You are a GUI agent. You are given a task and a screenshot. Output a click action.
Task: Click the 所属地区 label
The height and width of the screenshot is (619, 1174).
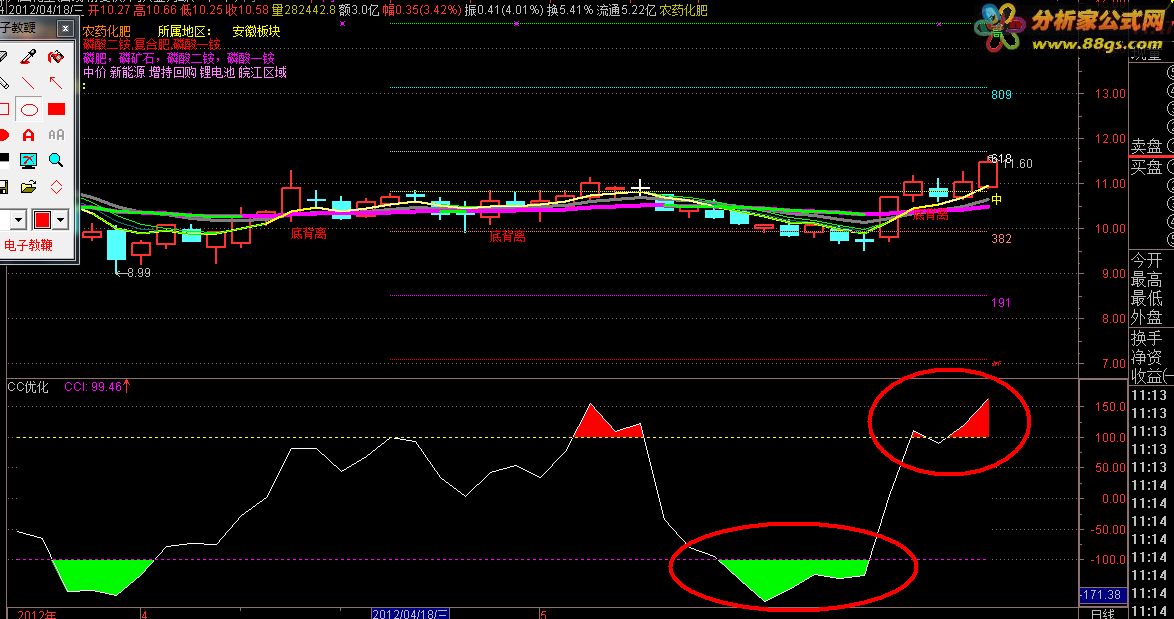tap(185, 31)
